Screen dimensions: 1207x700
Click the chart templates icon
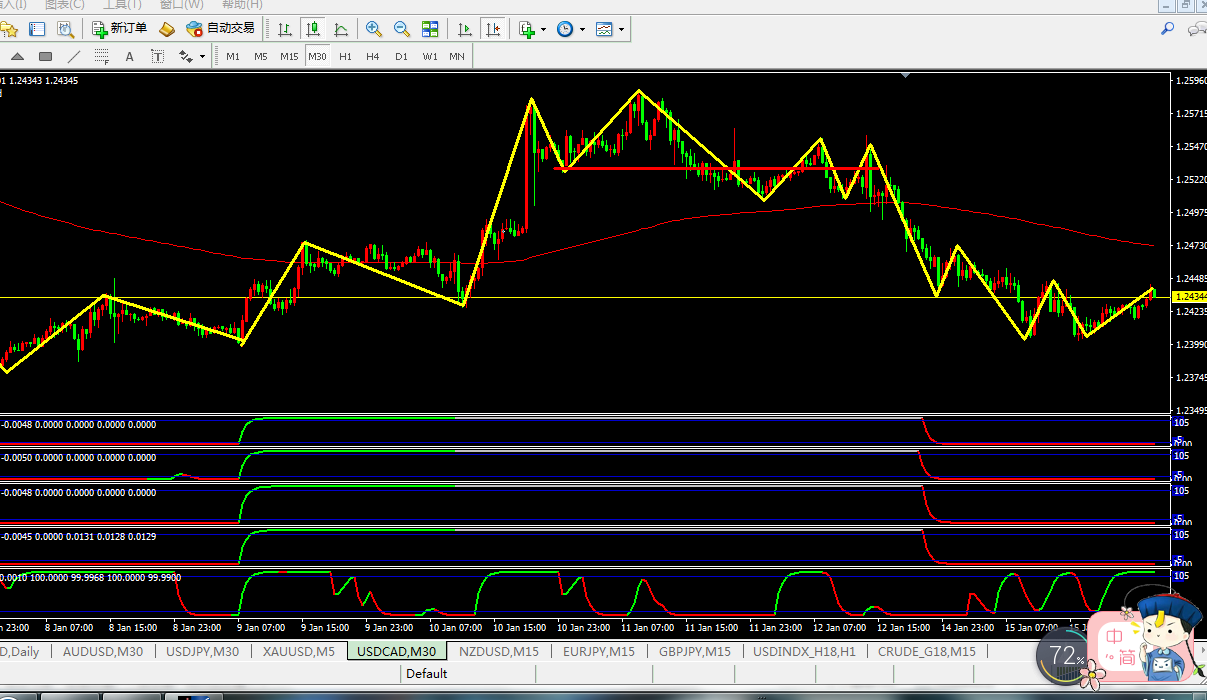tap(604, 29)
